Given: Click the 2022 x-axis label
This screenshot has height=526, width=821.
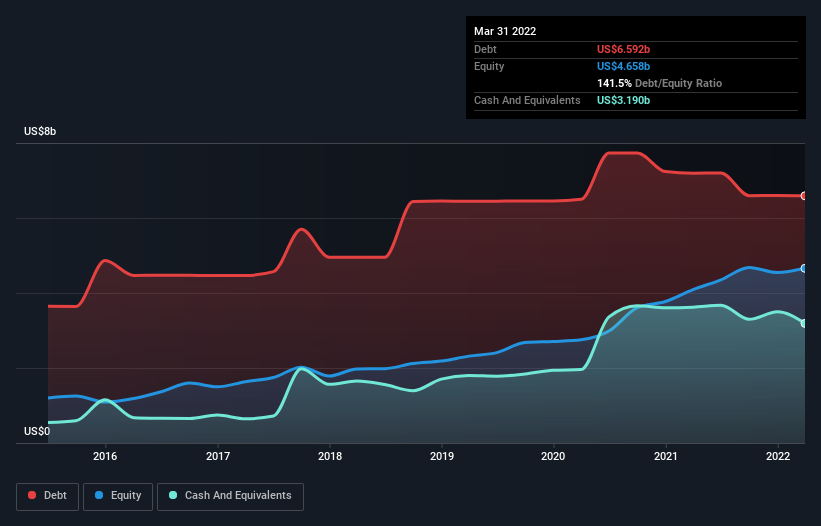Looking at the screenshot, I should pos(778,456).
